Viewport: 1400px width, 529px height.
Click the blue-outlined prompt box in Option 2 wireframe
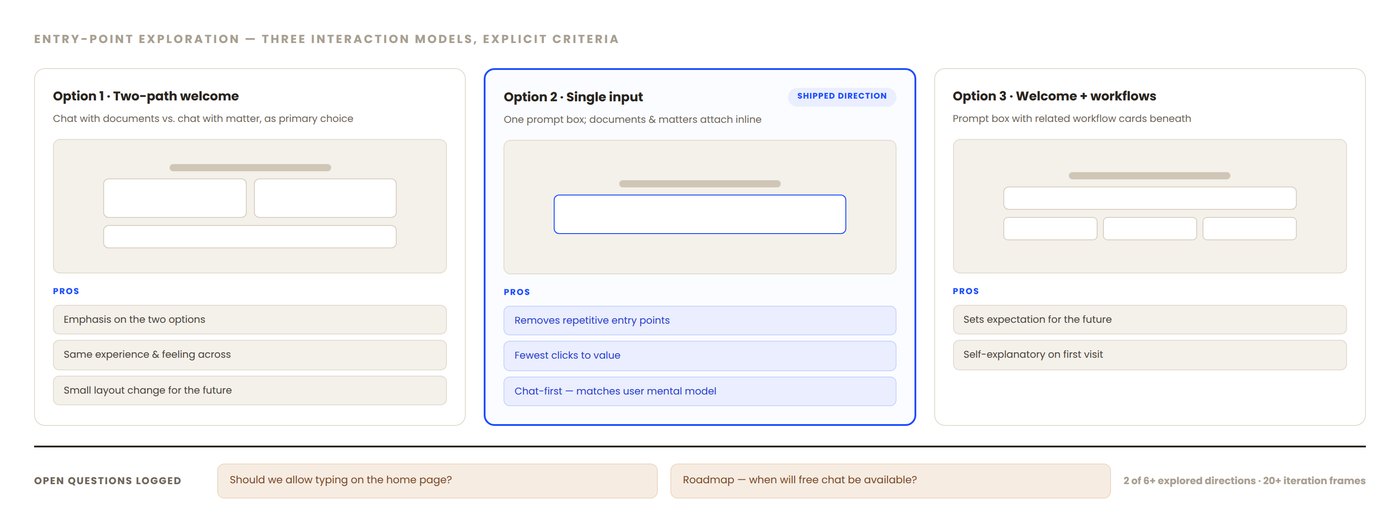[700, 214]
